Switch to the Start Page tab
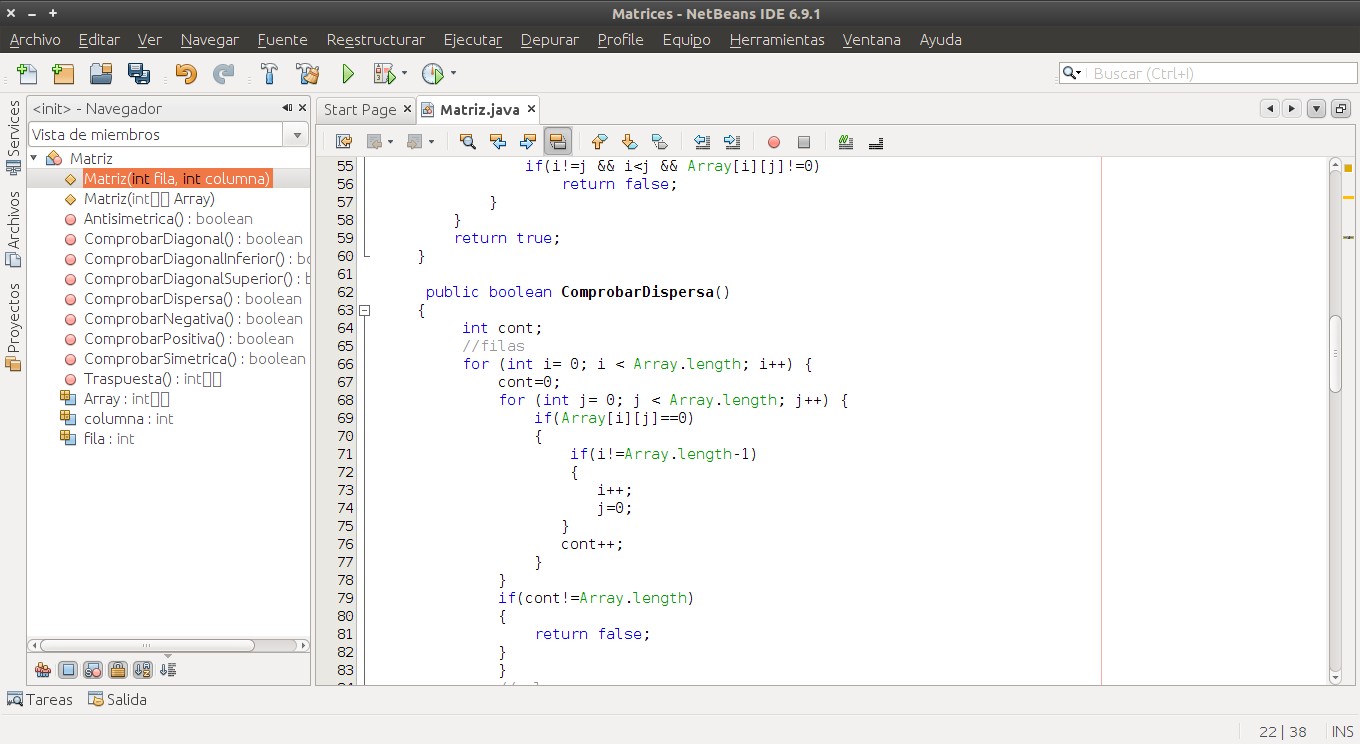The image size is (1360, 744). tap(360, 109)
